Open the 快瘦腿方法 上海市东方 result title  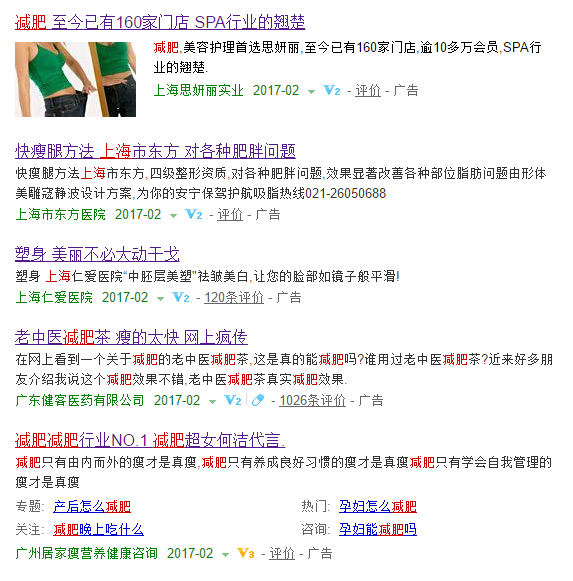click(155, 151)
